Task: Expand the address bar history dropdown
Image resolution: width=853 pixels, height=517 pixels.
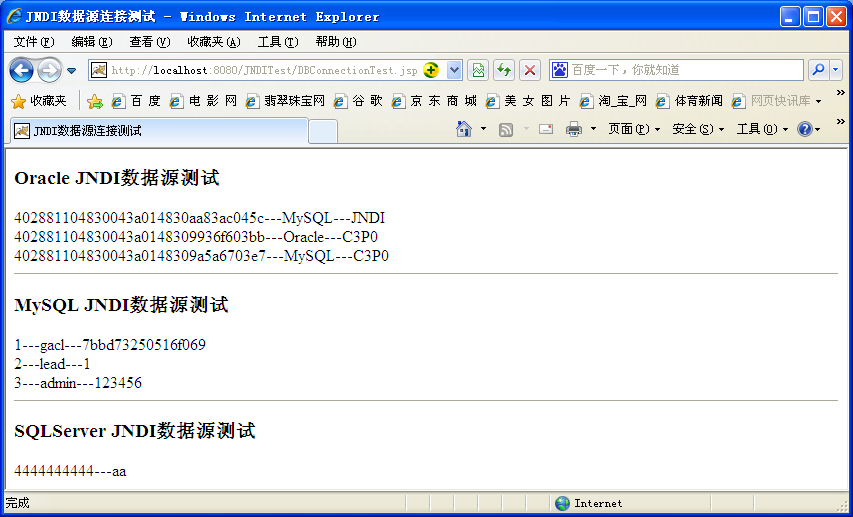Action: [454, 70]
